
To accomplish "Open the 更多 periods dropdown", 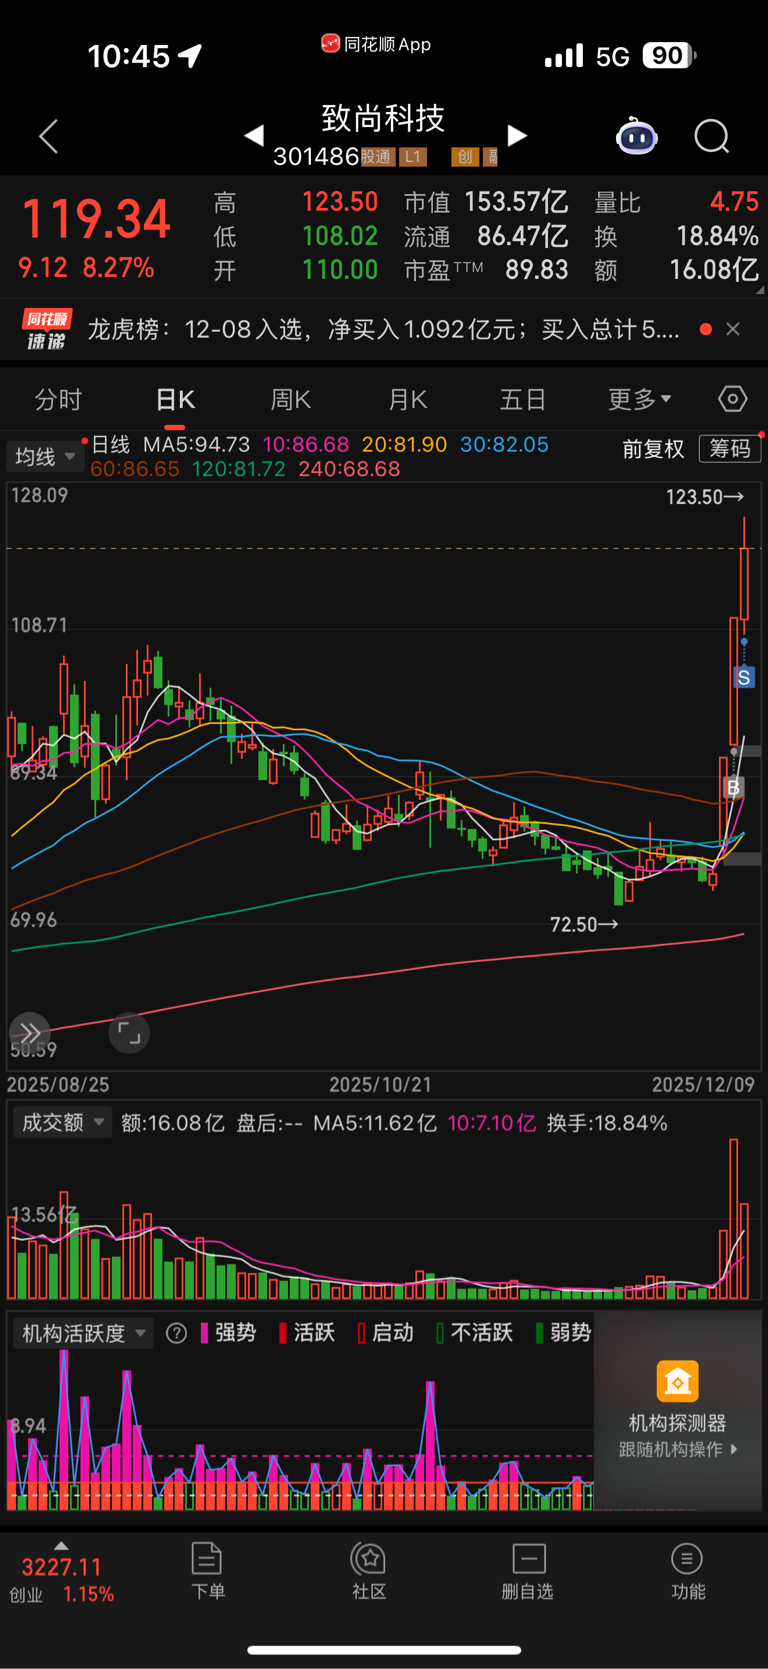I will click(640, 400).
